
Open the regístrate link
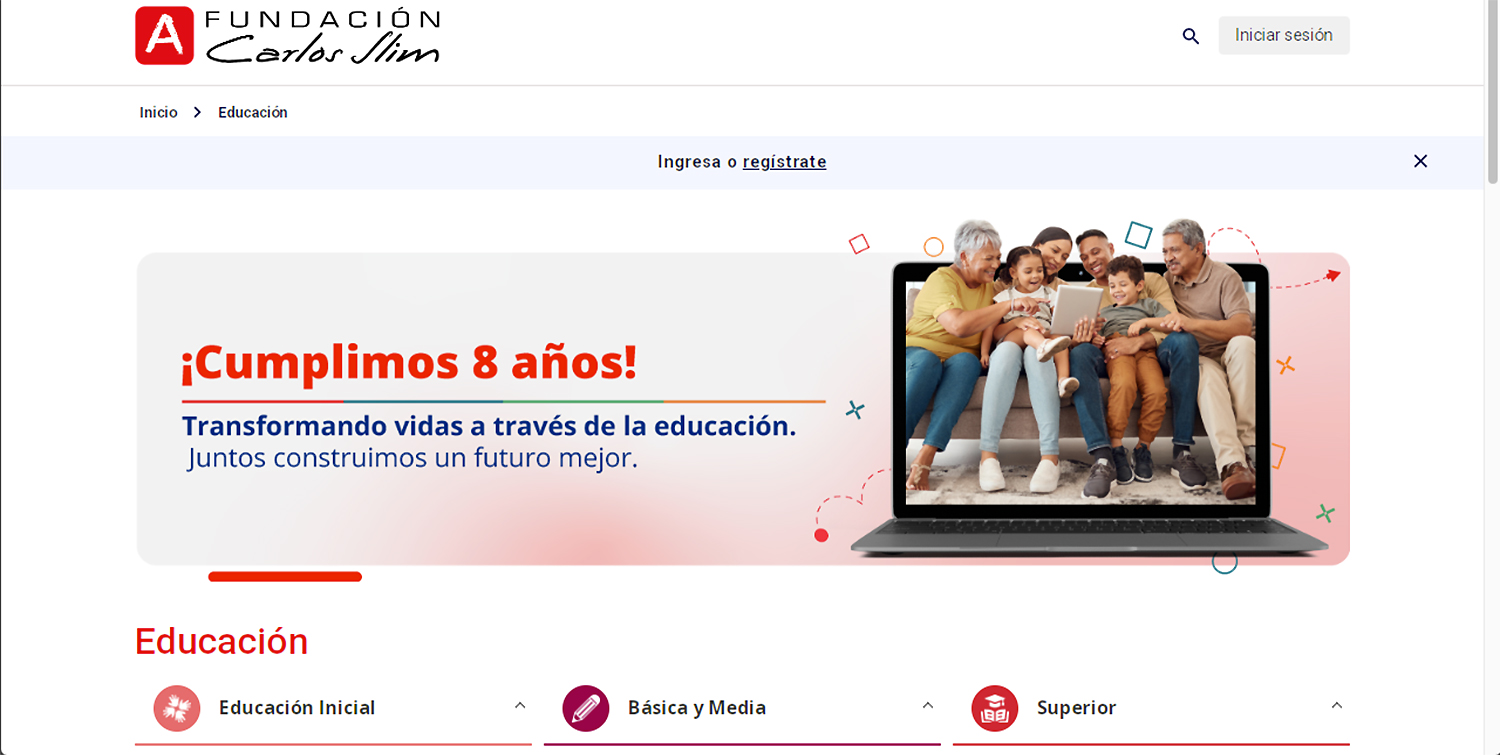784,162
